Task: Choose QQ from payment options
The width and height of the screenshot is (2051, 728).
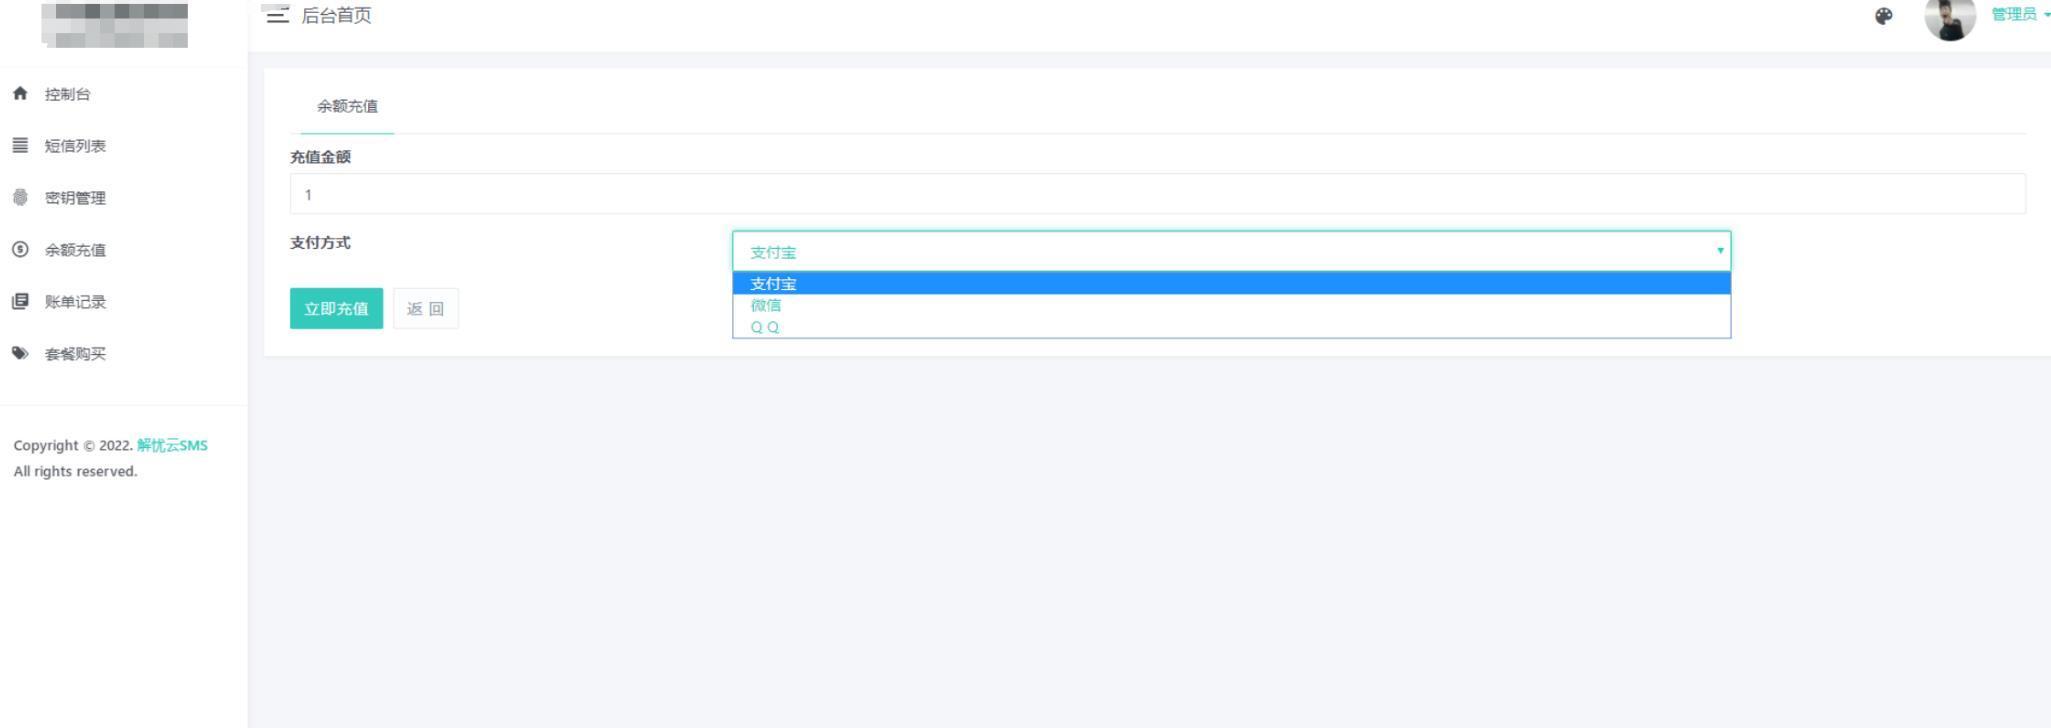Action: click(x=1231, y=327)
